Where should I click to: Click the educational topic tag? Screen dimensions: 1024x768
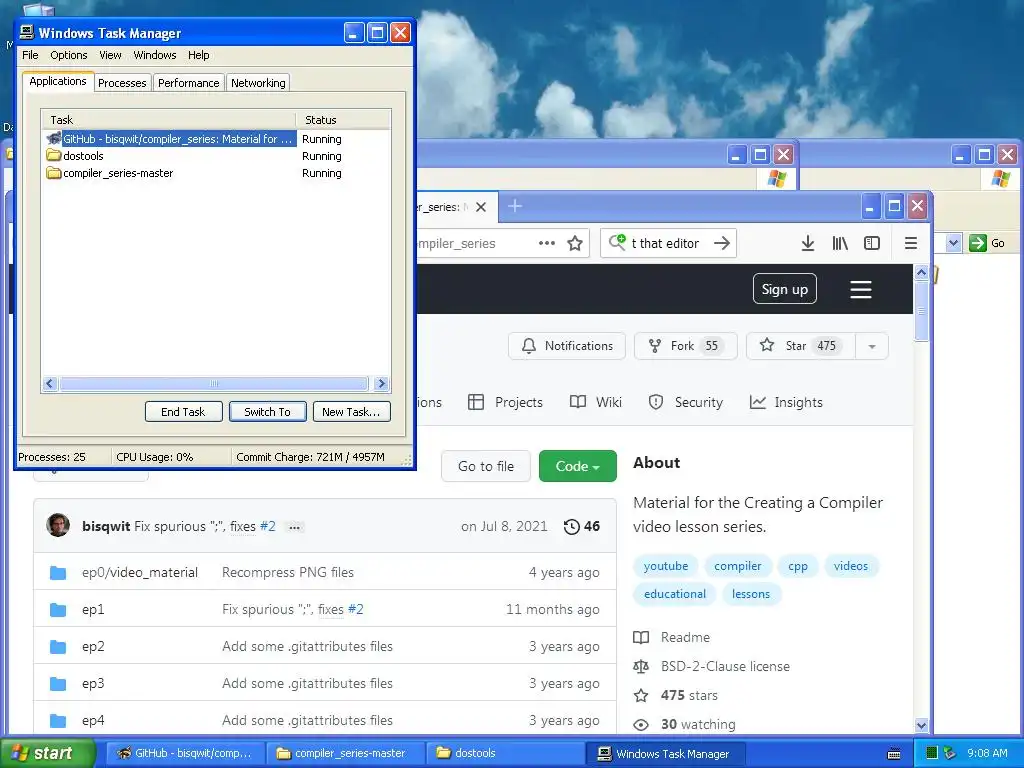(675, 594)
